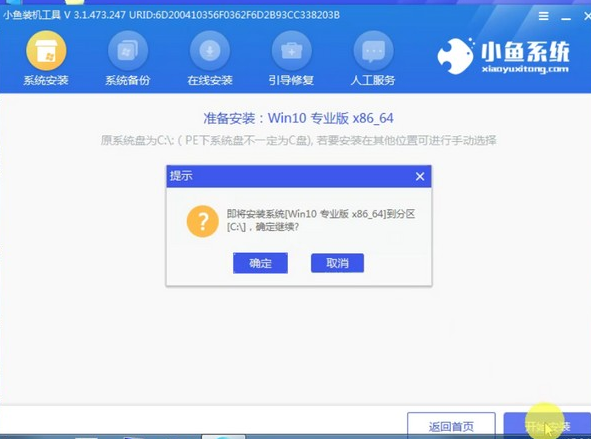Select the 系统备份 icon
Image resolution: width=591 pixels, height=439 pixels.
pyautogui.click(x=128, y=50)
